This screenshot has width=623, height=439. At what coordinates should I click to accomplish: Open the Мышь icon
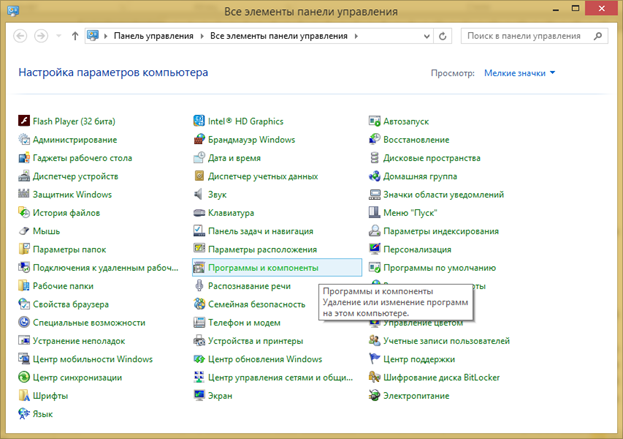24,230
